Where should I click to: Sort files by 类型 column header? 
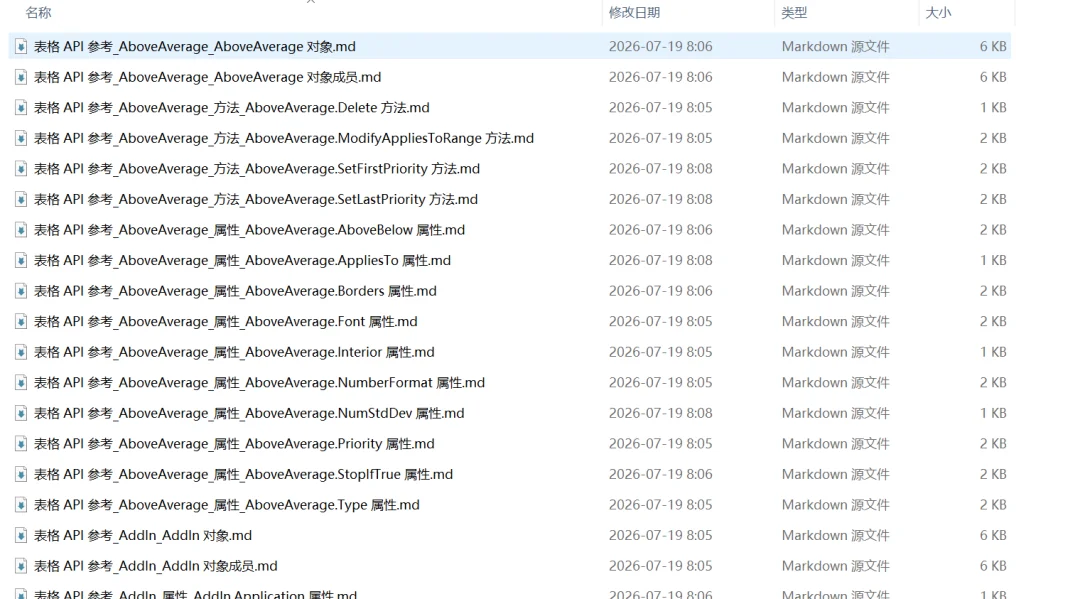coord(794,12)
